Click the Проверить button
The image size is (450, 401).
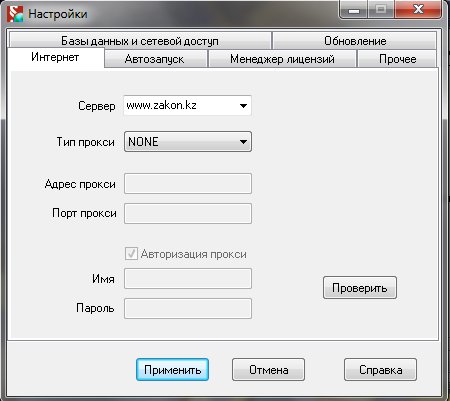click(360, 287)
